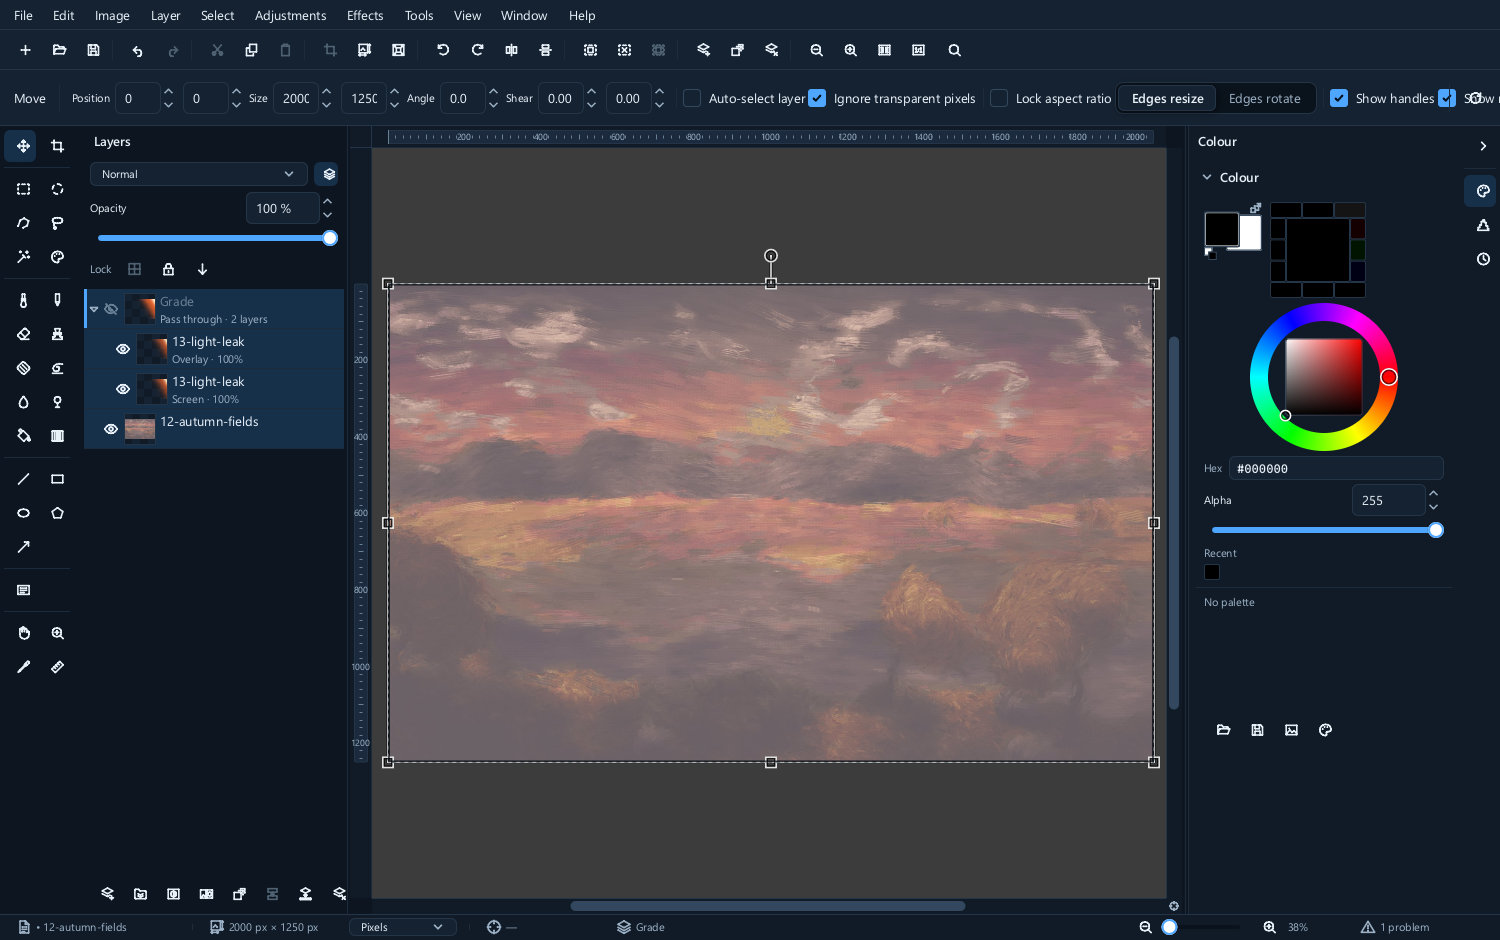Flip the image horizontally
Screen dimensions: 1500x940
[511, 50]
